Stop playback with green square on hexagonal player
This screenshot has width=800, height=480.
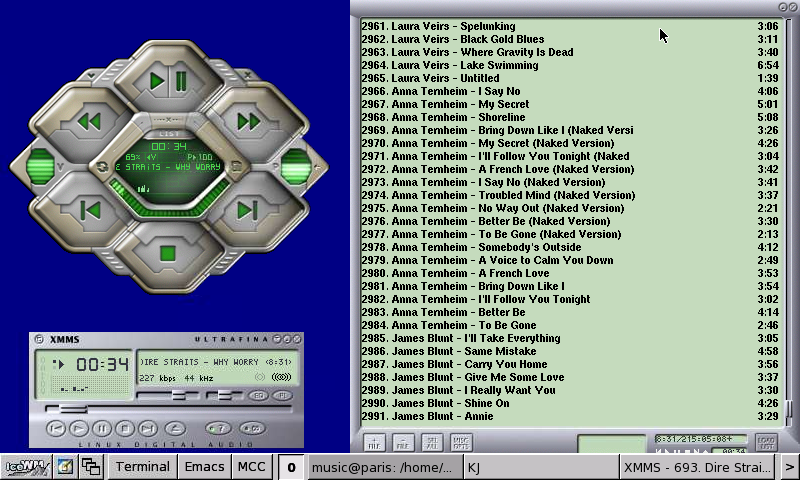168,254
